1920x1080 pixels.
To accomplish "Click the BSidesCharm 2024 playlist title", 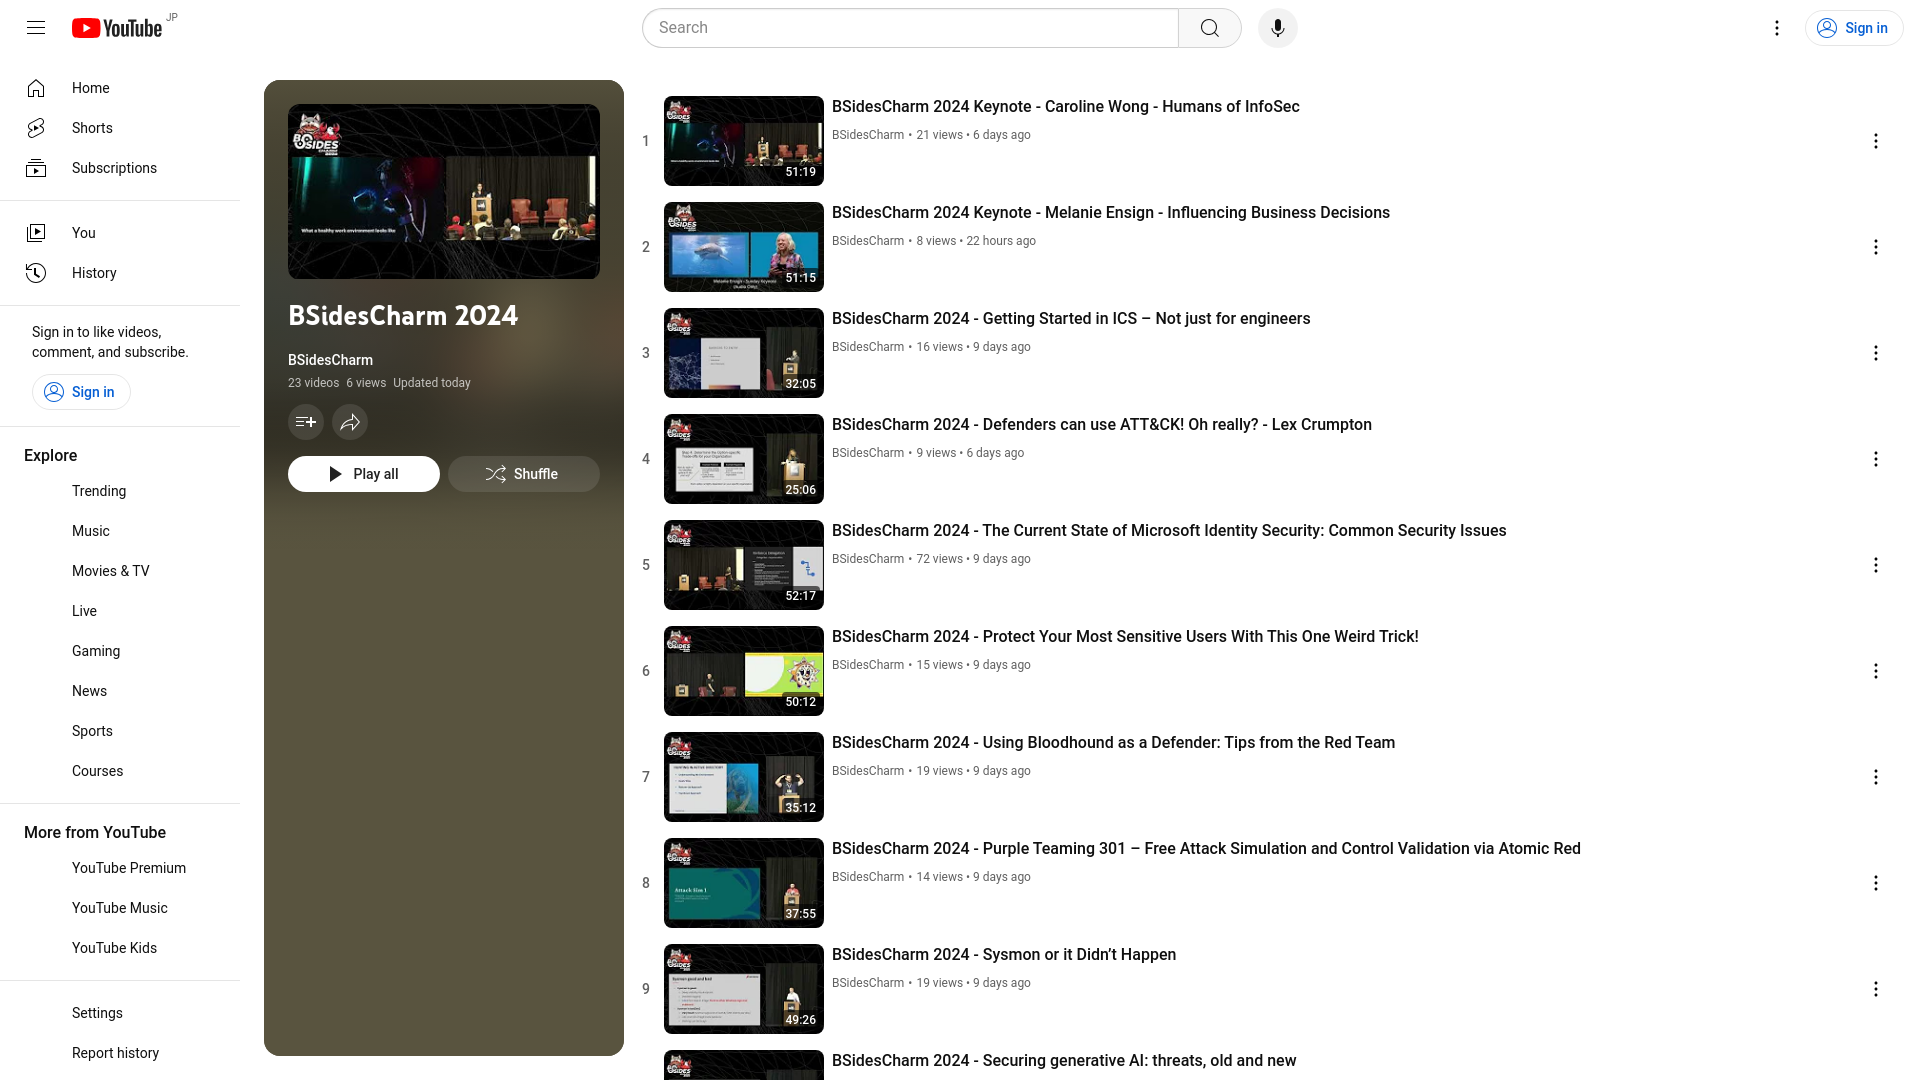I will pos(403,316).
